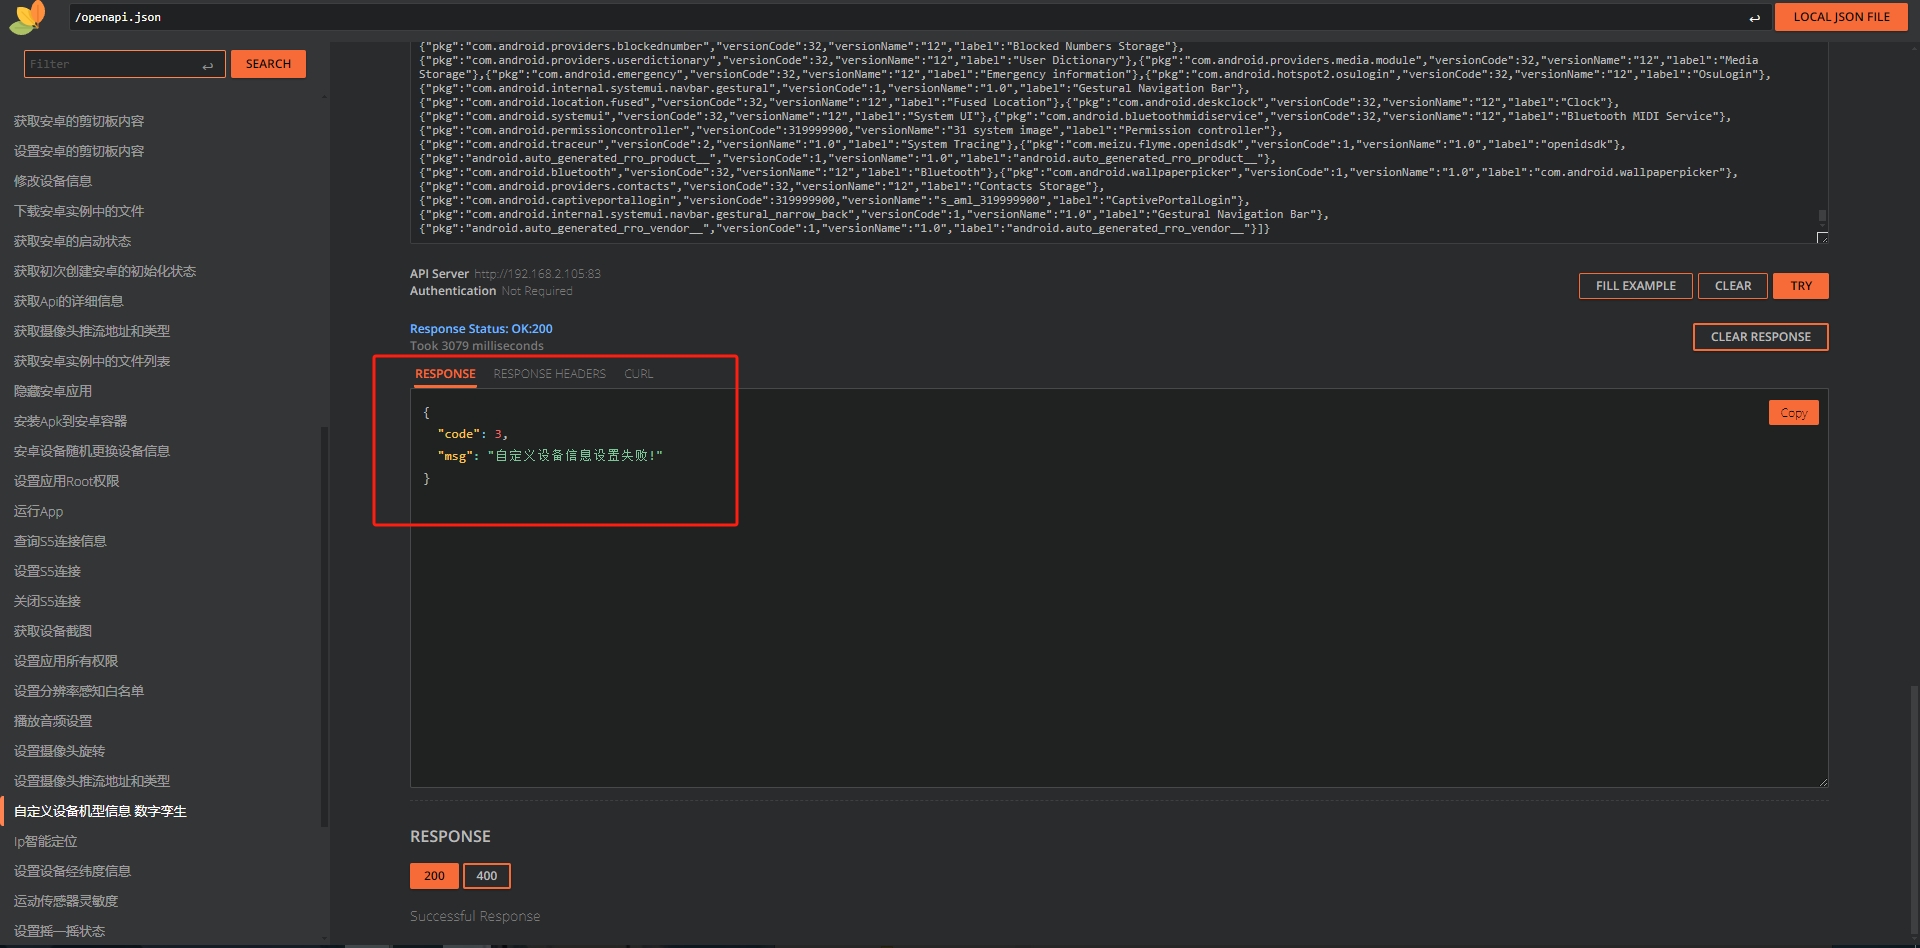Open 获取设备截图 in the sidebar
This screenshot has height=948, width=1920.
tap(53, 631)
